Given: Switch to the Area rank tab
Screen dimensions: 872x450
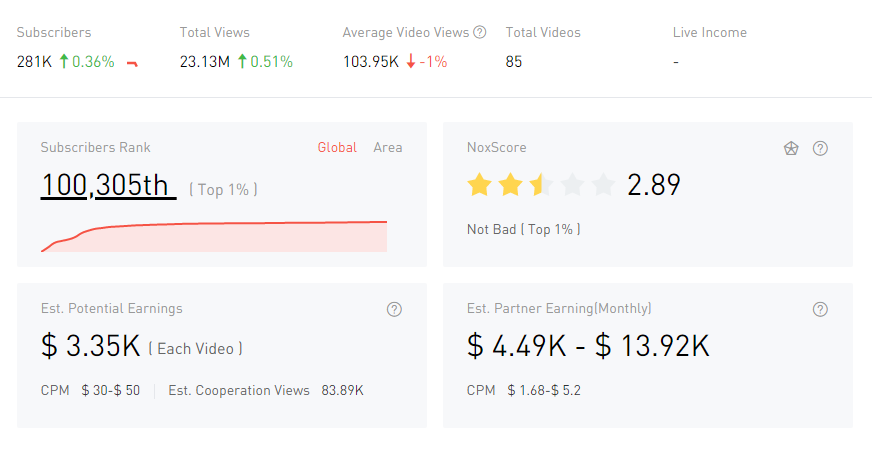Looking at the screenshot, I should click(x=388, y=148).
